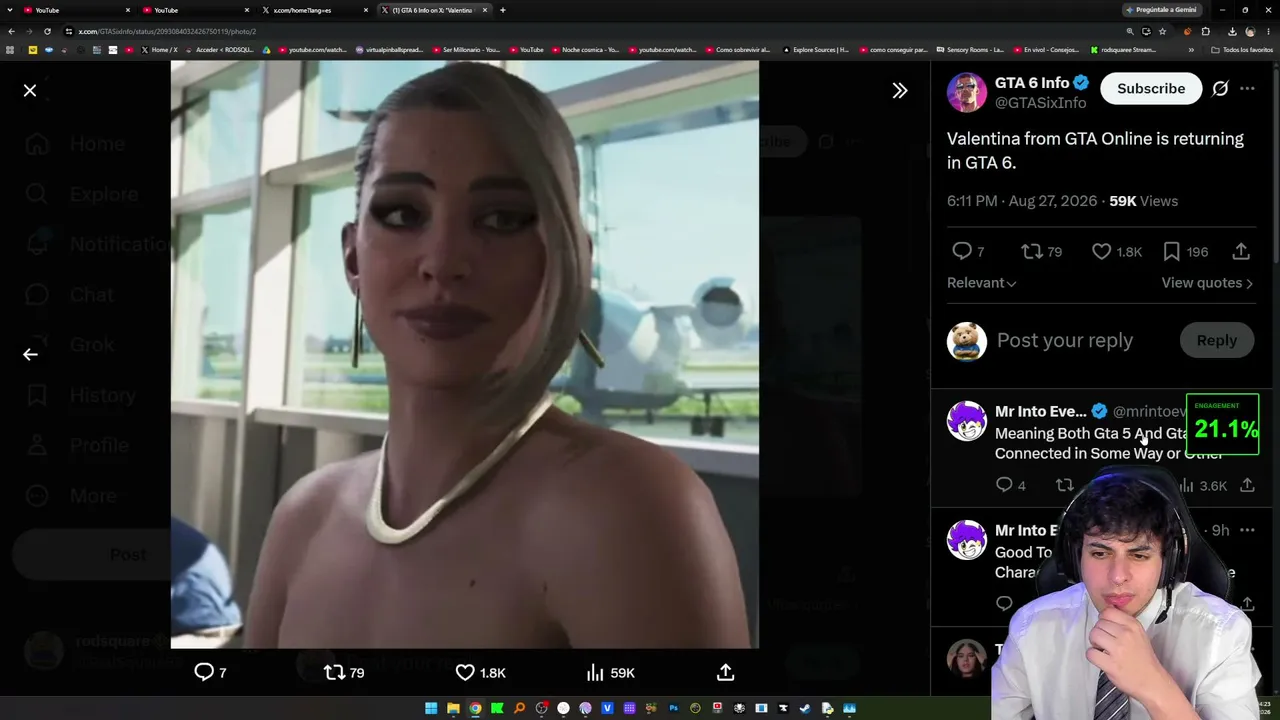Expand the Todos los favoritos bookmarks folder
The width and height of the screenshot is (1280, 720).
pos(1241,50)
